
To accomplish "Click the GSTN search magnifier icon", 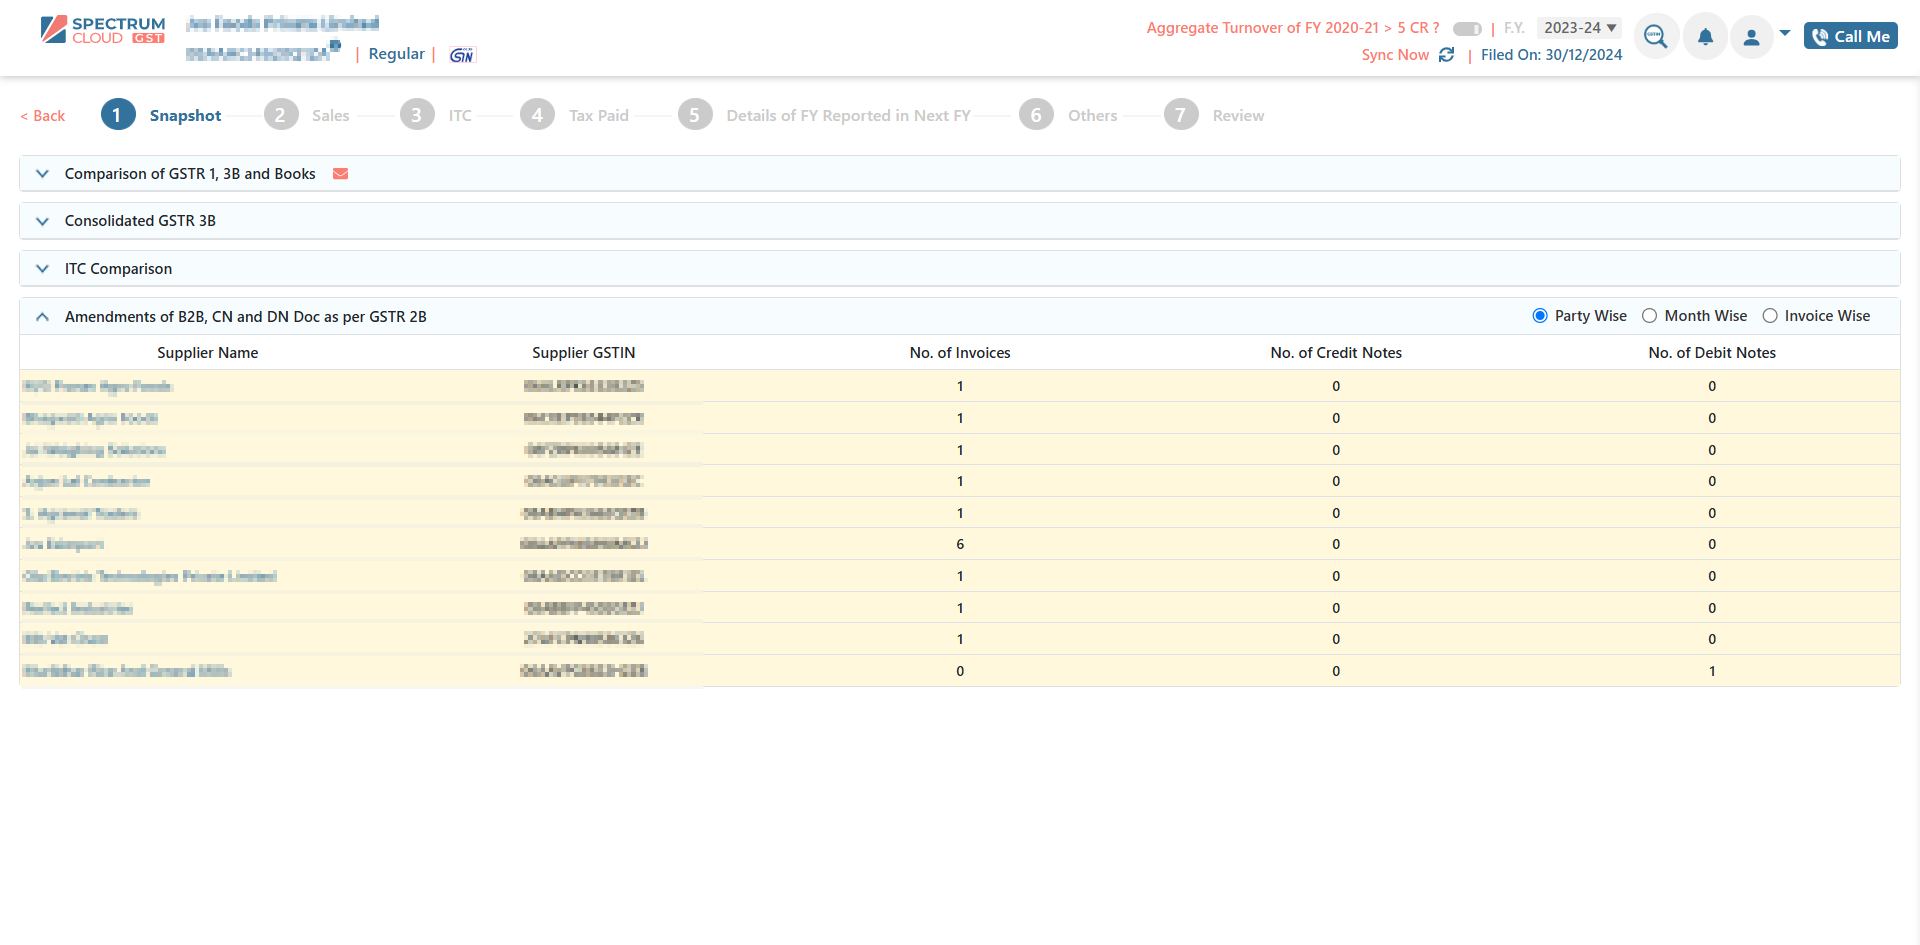I will [x=1655, y=37].
